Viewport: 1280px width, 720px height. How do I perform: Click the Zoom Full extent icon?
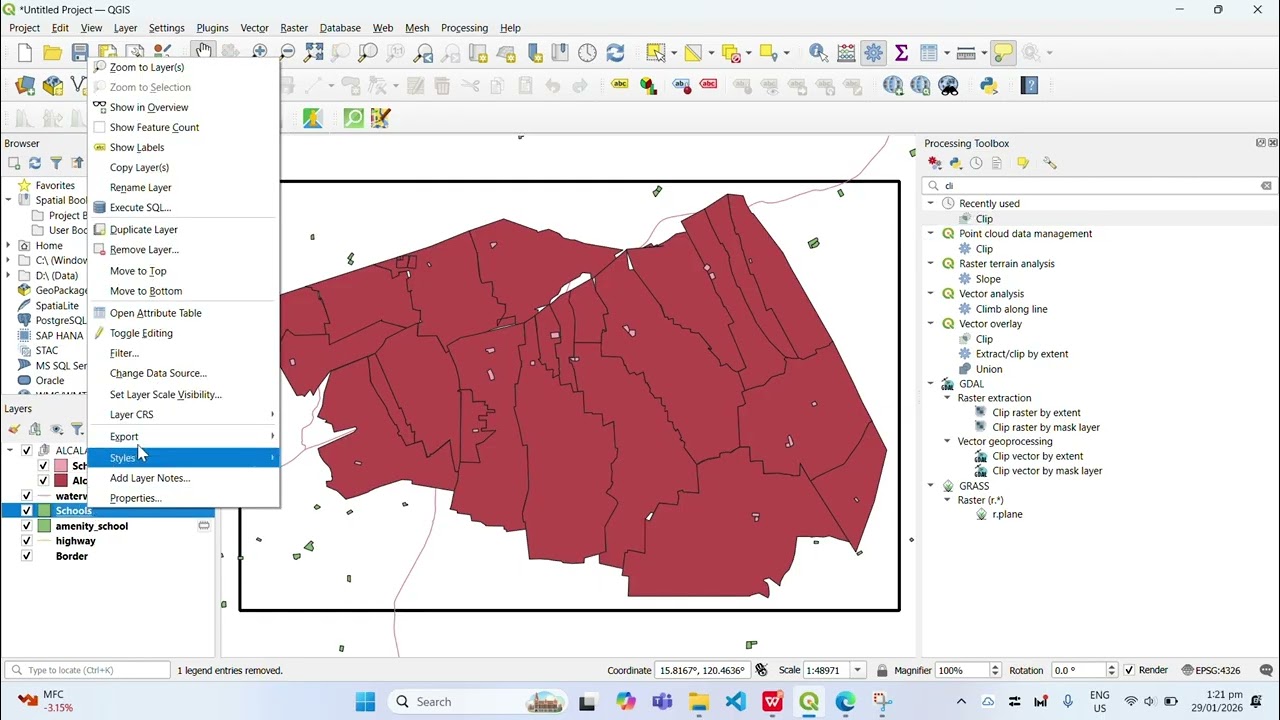coord(314,53)
